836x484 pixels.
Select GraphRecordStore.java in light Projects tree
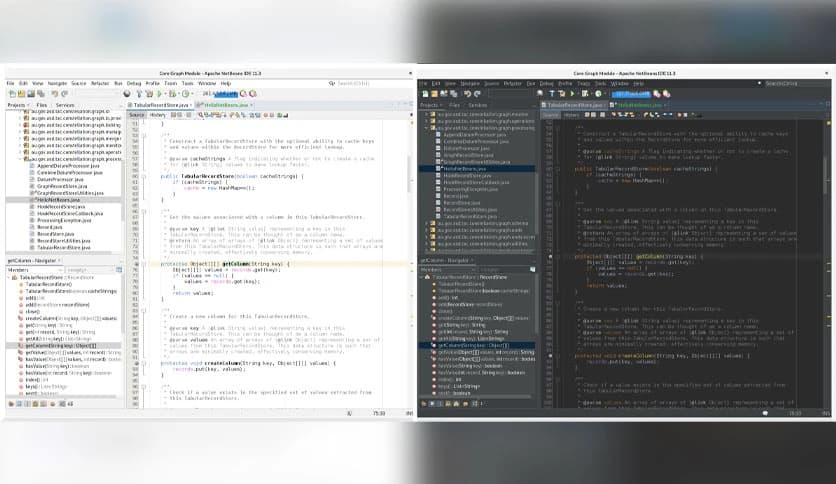(x=62, y=187)
